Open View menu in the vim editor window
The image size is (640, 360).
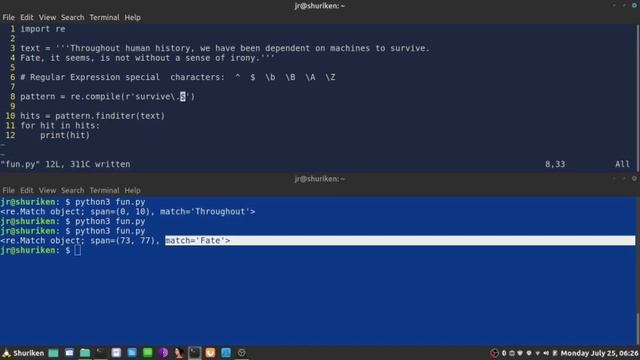click(47, 18)
